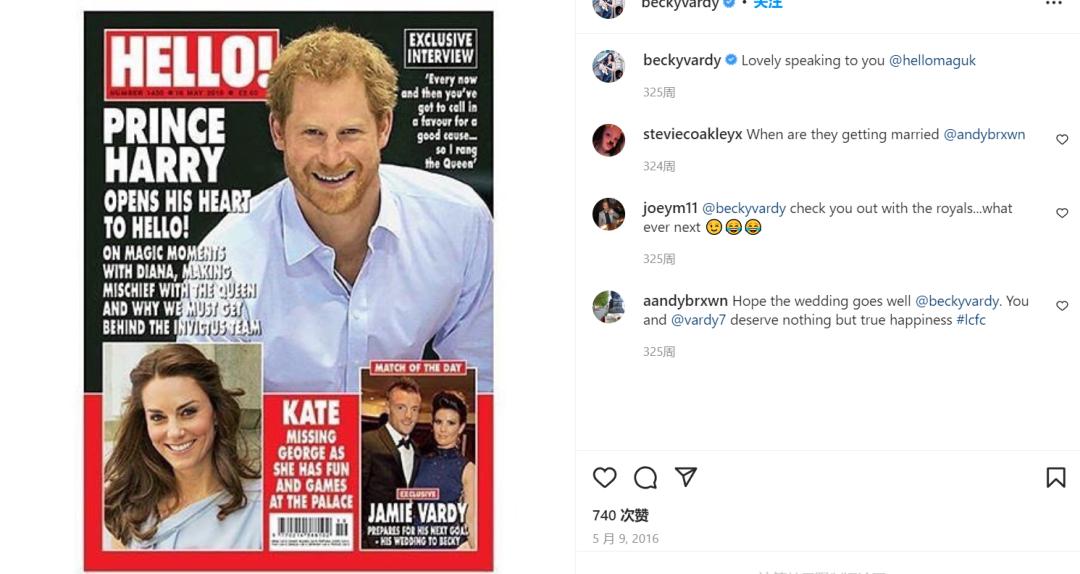Open the username joeym11 in comments
Image resolution: width=1080 pixels, height=574 pixels.
point(670,208)
